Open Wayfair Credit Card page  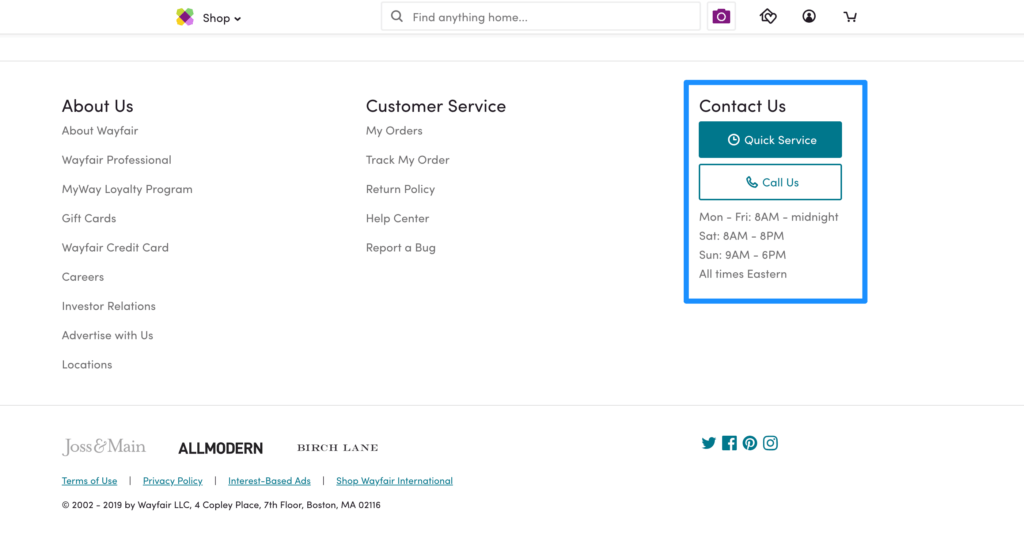pos(115,247)
